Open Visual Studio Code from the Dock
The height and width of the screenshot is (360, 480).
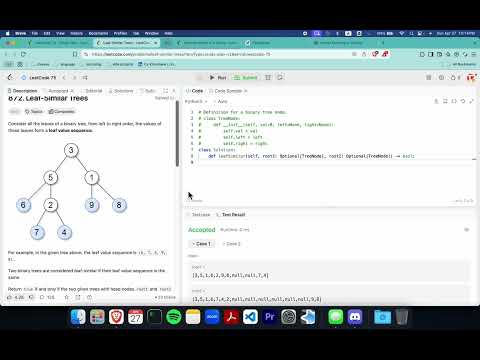click(250, 317)
